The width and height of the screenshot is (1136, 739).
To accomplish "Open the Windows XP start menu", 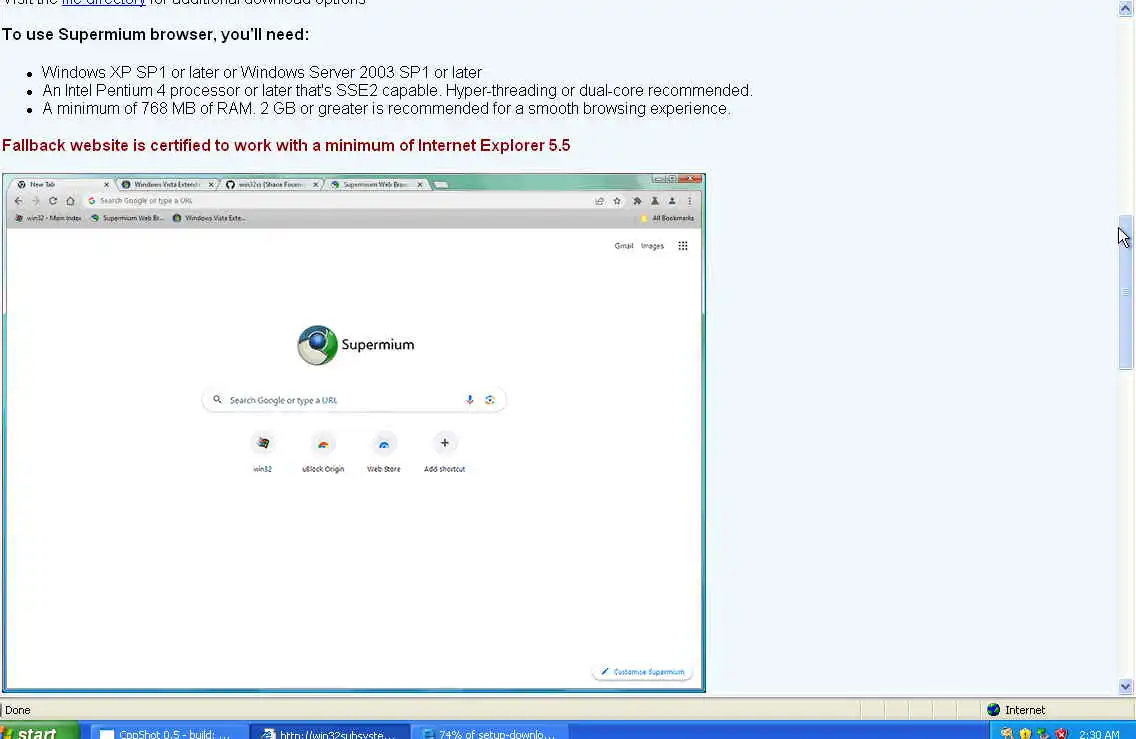I will click(x=40, y=732).
